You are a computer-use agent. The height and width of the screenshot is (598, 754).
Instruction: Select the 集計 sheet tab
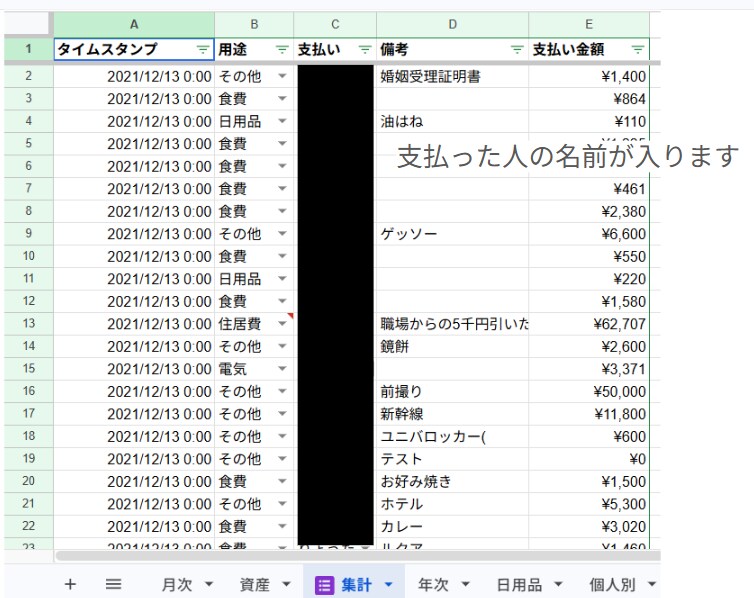point(356,585)
